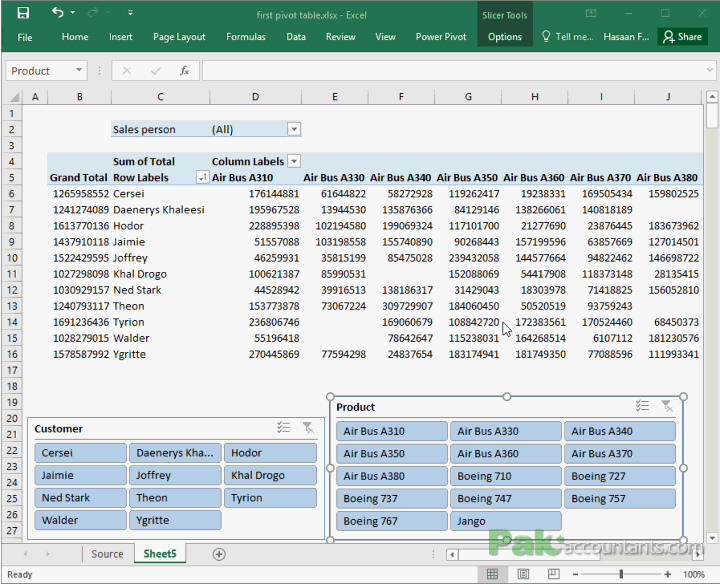720x584 pixels.
Task: Switch to Page Layout view icon
Action: click(523, 574)
